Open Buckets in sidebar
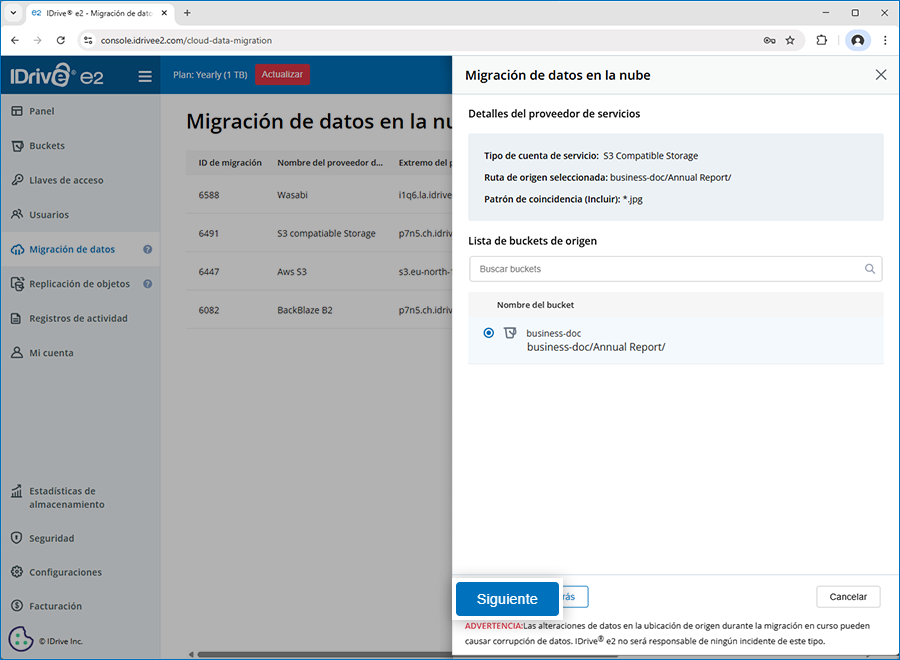900x660 pixels. click(x=47, y=146)
